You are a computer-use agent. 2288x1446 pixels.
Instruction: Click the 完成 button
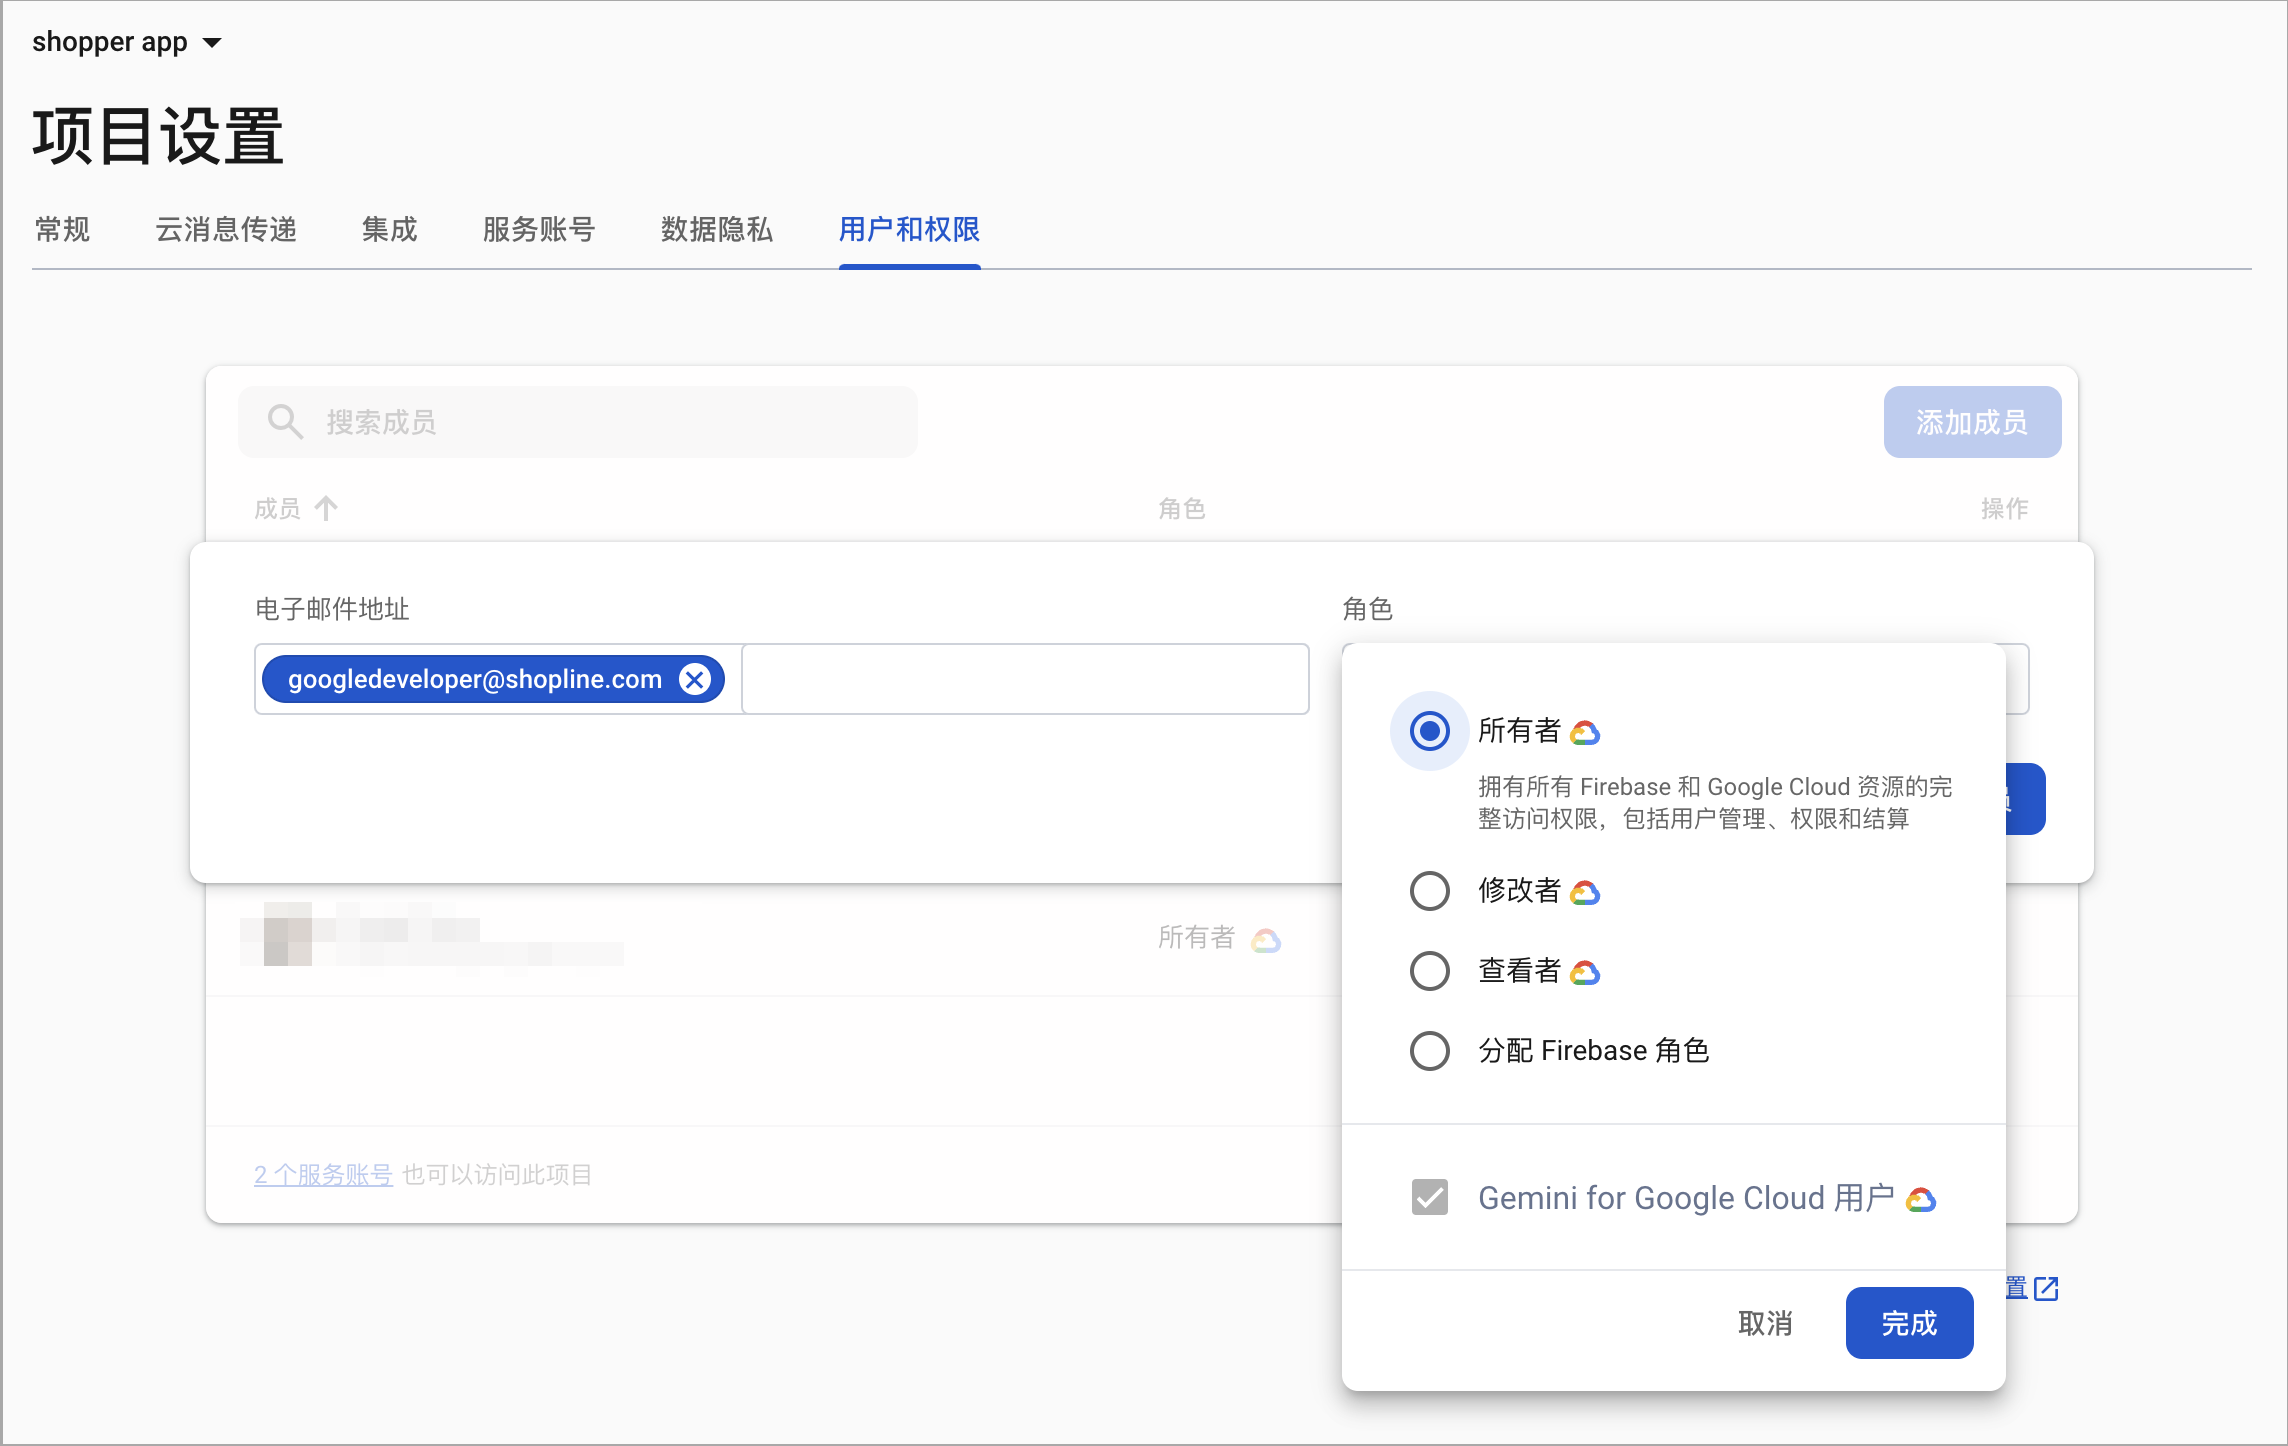click(x=1909, y=1323)
